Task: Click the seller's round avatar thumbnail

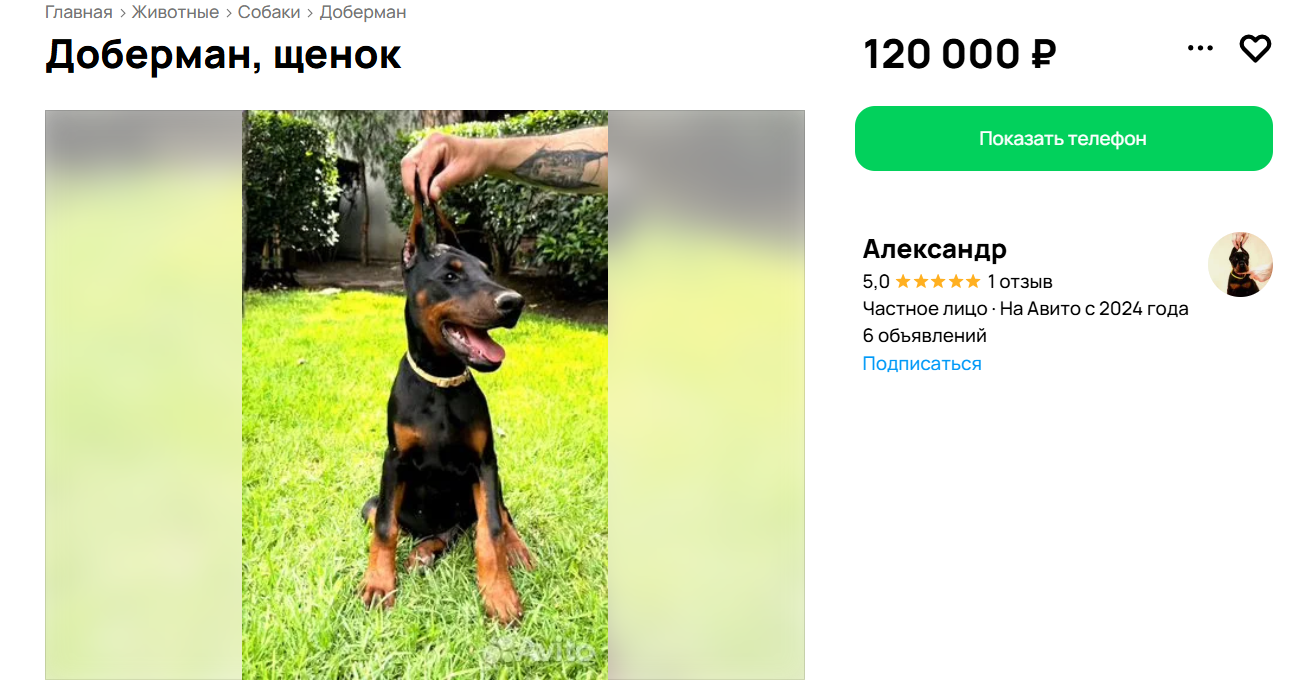Action: [x=1240, y=264]
